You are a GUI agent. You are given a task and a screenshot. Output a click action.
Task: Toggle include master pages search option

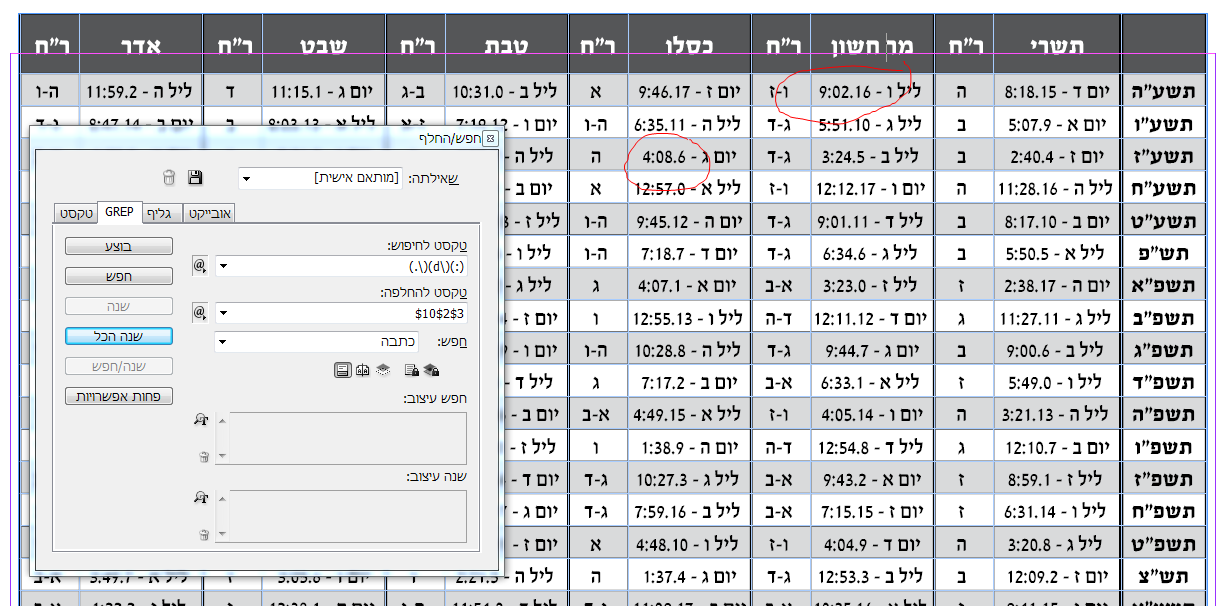tap(362, 370)
